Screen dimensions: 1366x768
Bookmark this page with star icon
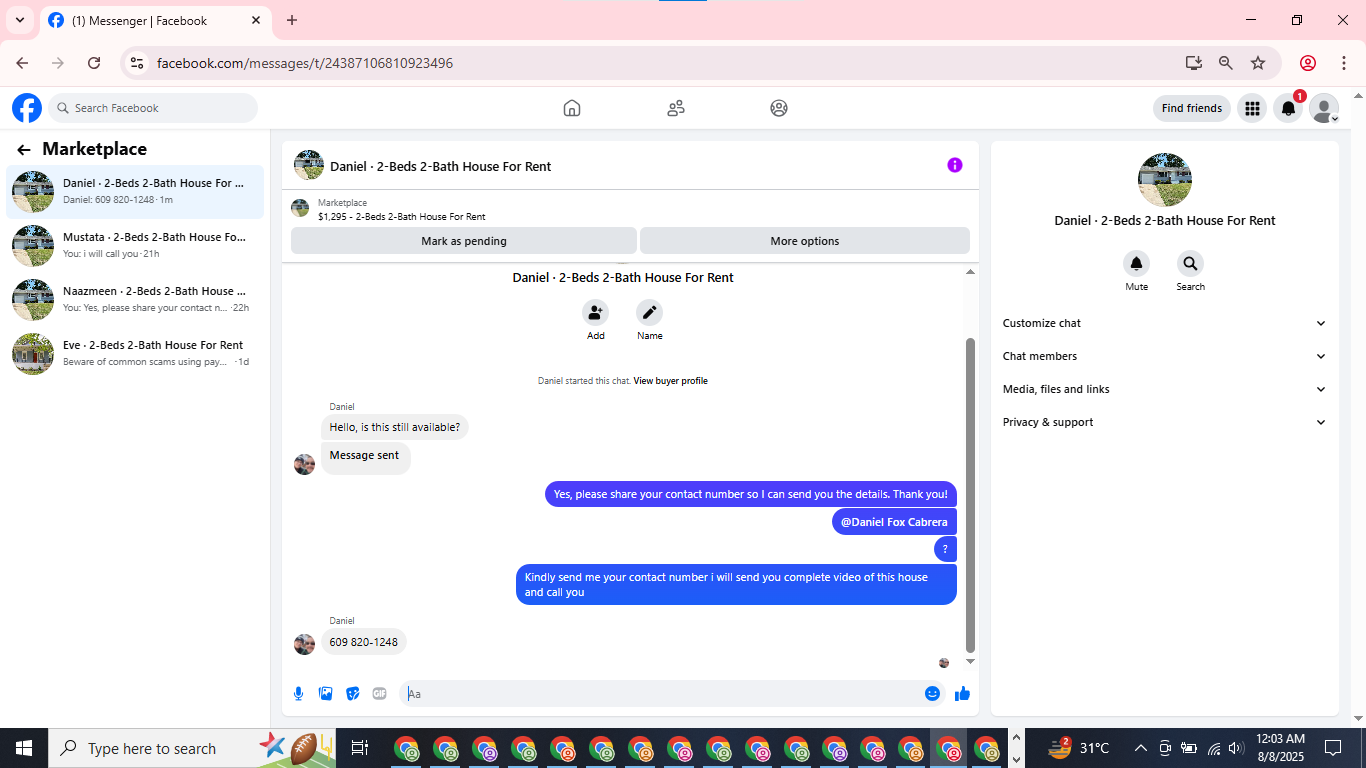[x=1258, y=63]
